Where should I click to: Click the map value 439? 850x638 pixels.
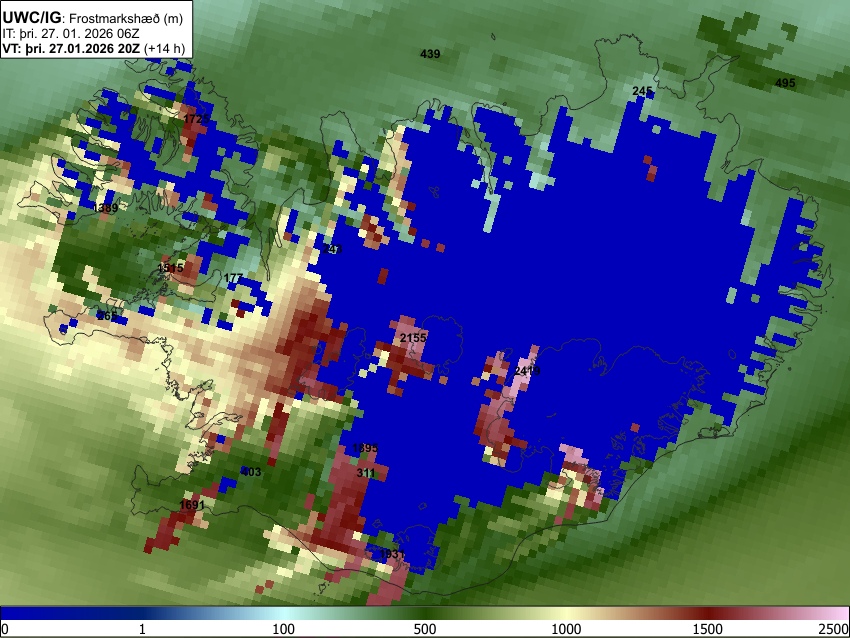430,54
